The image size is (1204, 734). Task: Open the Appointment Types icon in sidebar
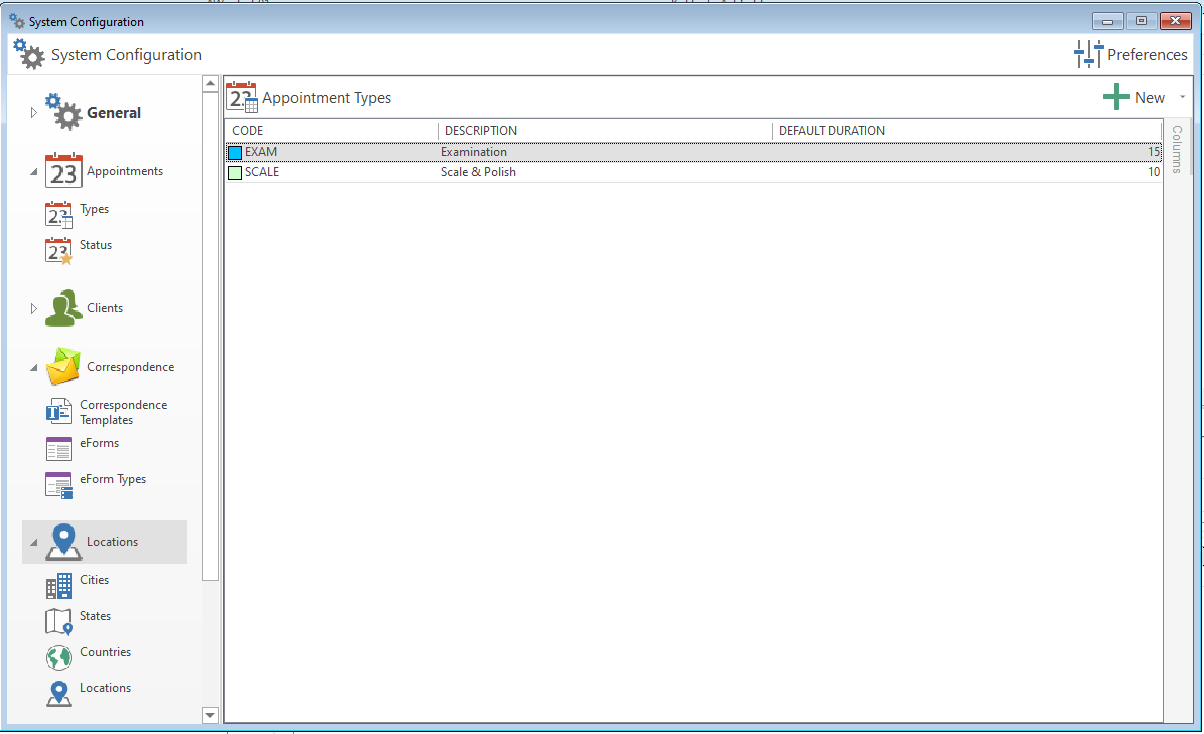click(x=59, y=214)
